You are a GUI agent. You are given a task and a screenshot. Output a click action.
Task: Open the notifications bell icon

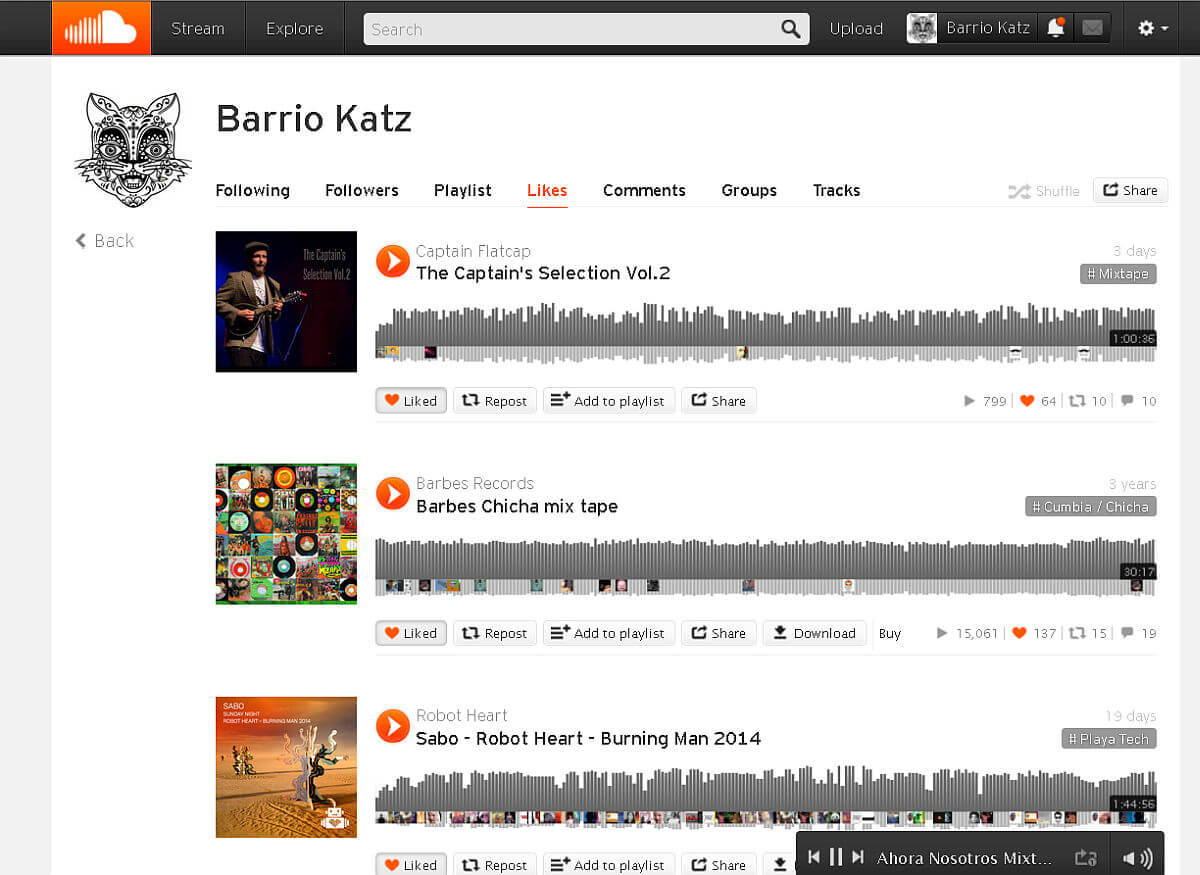pyautogui.click(x=1055, y=28)
